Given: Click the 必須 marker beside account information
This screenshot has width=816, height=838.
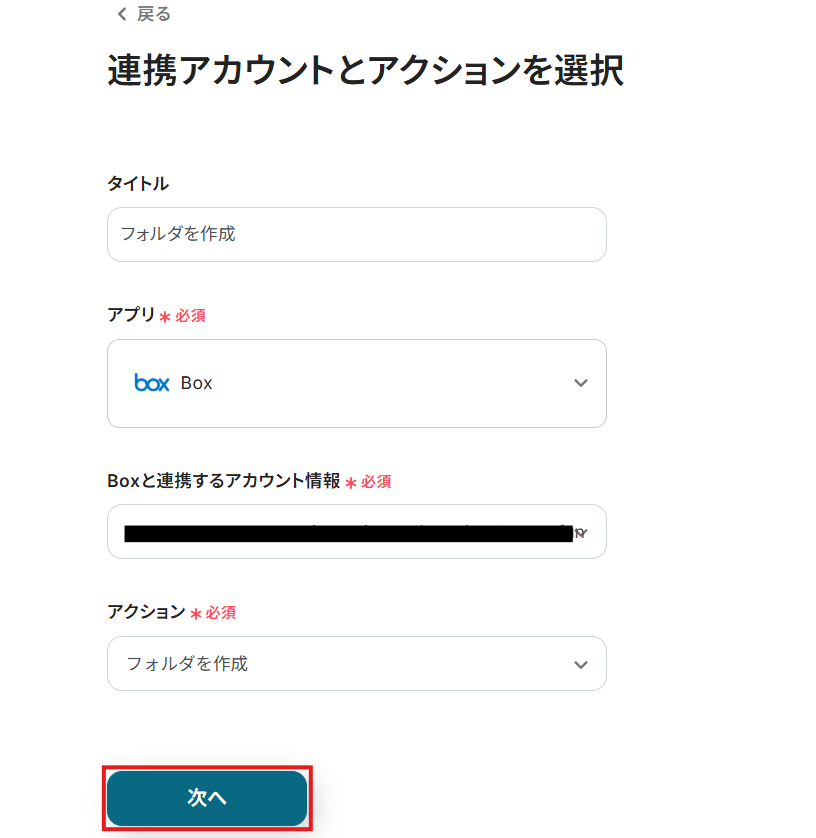Looking at the screenshot, I should [376, 482].
